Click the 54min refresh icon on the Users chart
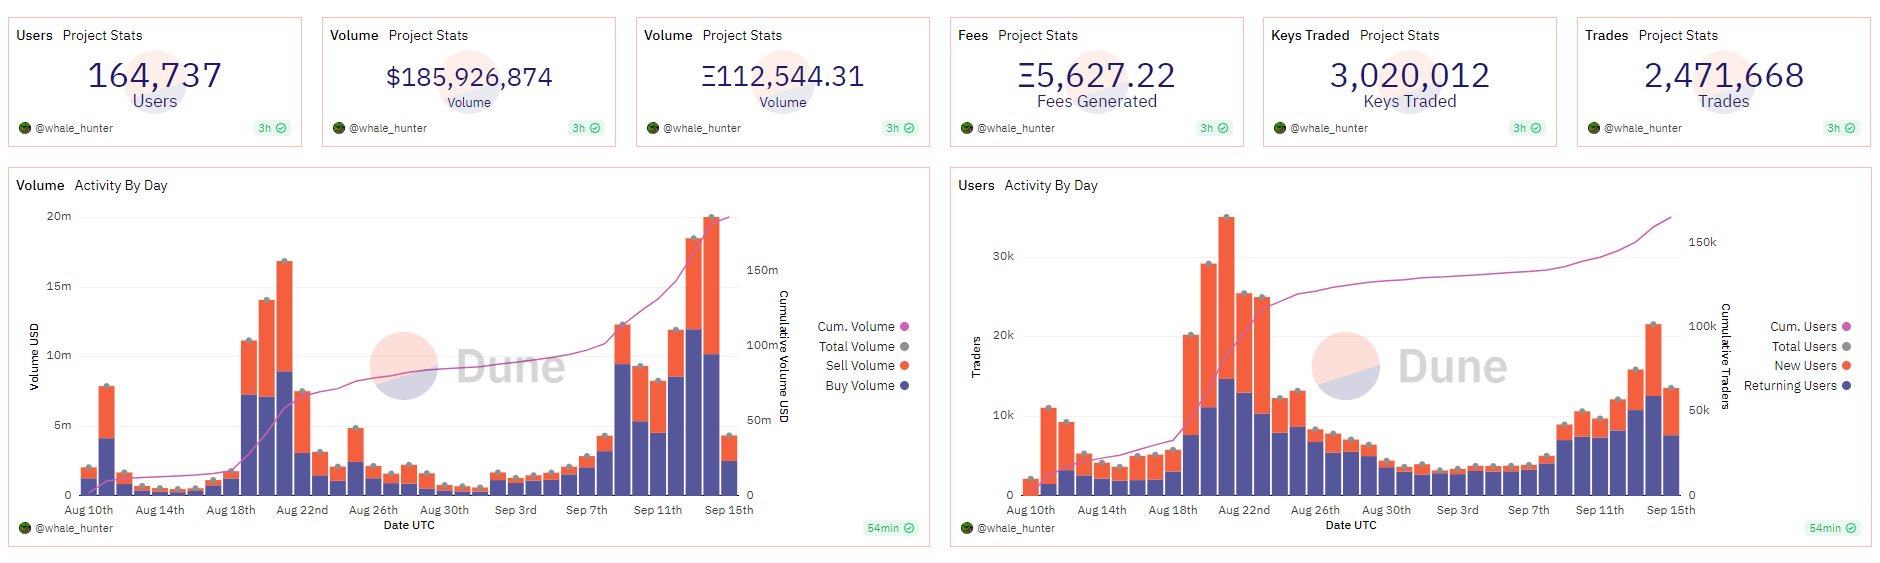 coord(1851,528)
